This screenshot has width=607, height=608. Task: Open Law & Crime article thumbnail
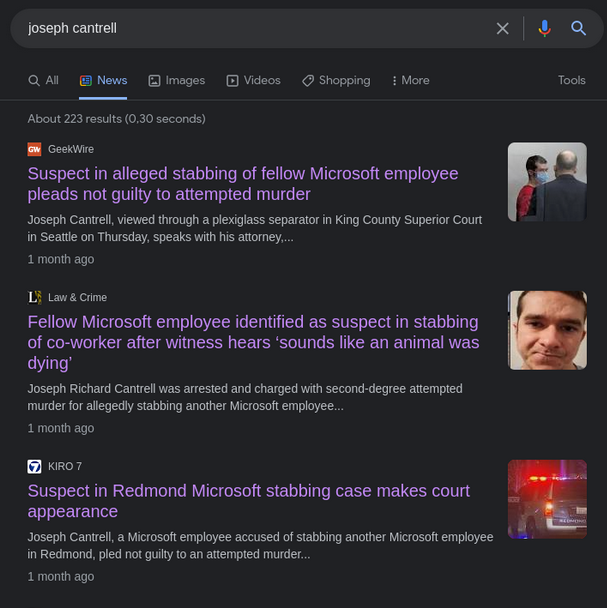[x=547, y=330]
